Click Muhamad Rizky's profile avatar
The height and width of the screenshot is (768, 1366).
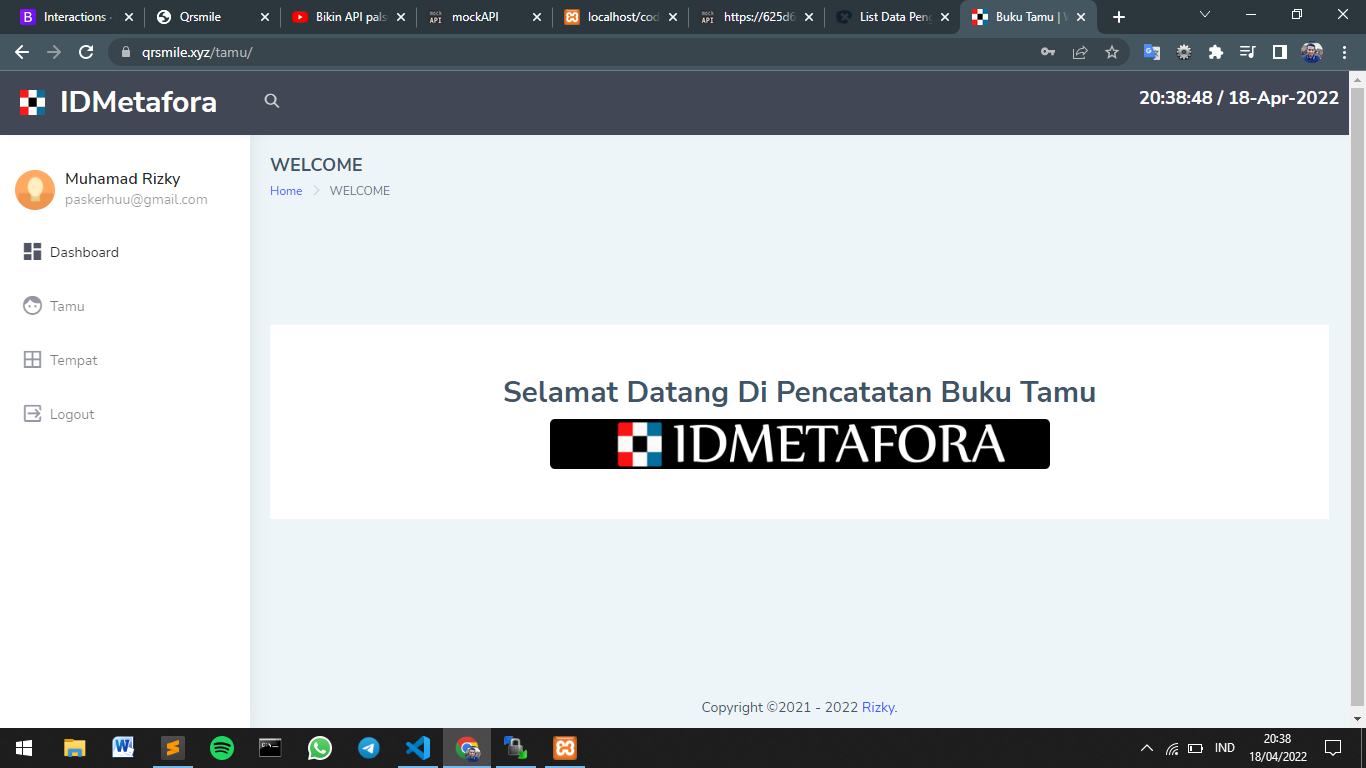tap(35, 189)
